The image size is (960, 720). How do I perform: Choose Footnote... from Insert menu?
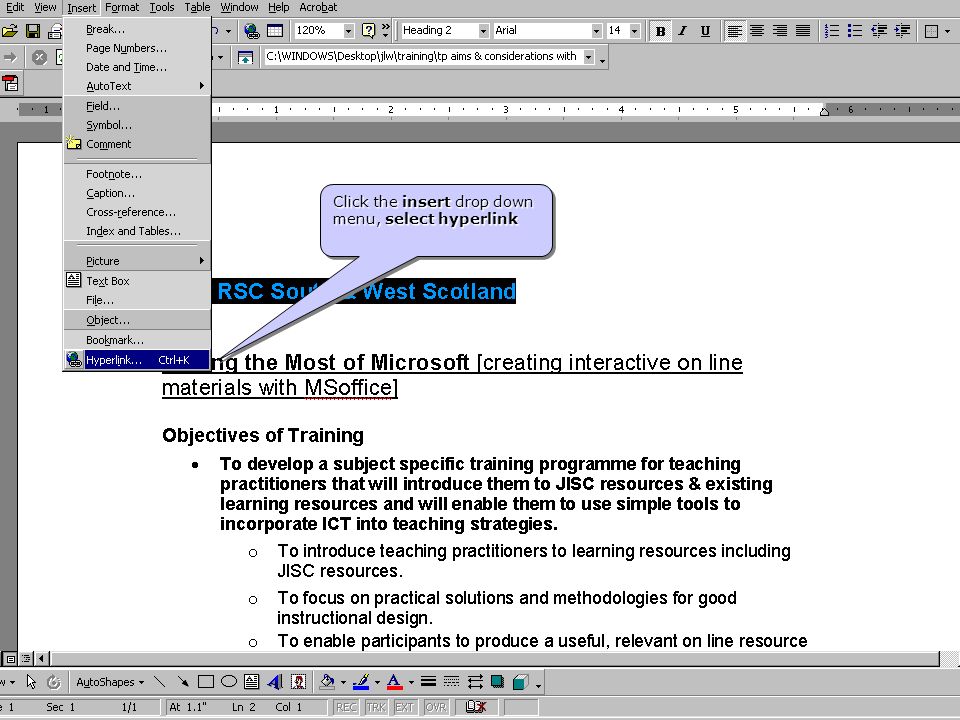click(x=137, y=174)
